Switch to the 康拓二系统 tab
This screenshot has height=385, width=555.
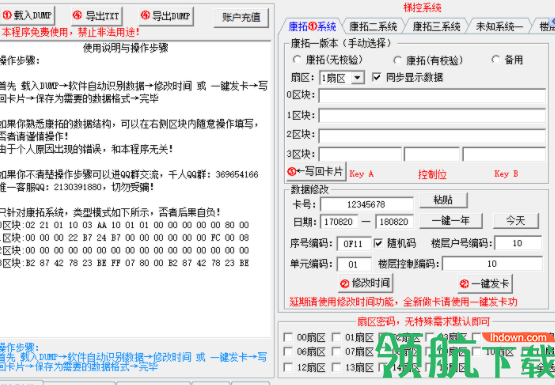pyautogui.click(x=373, y=27)
